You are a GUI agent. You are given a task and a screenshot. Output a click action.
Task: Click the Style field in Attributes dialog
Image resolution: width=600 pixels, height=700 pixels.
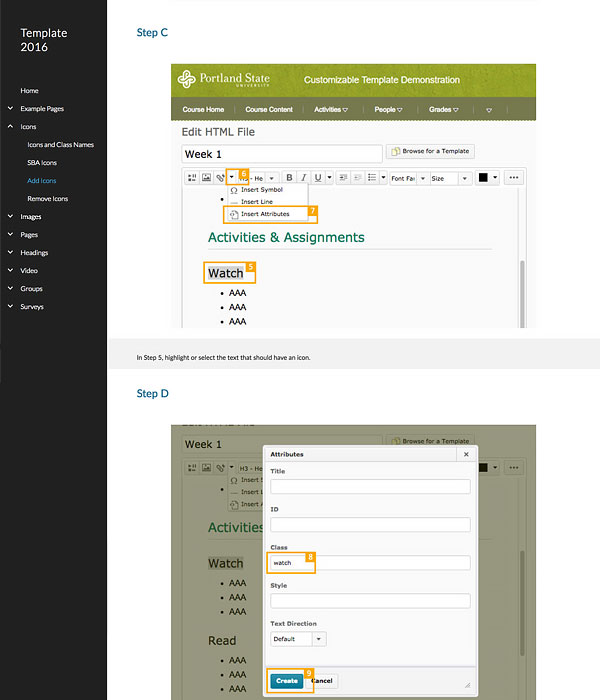(370, 601)
